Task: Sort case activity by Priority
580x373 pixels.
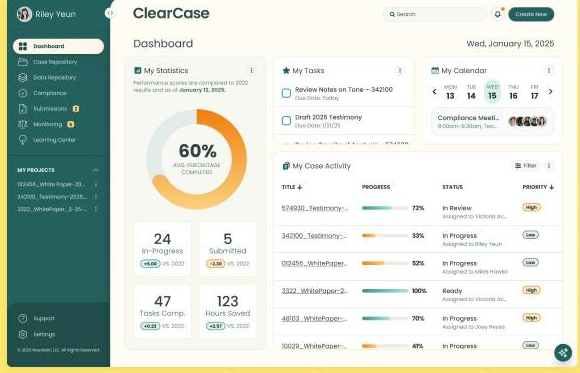Action: (x=538, y=187)
